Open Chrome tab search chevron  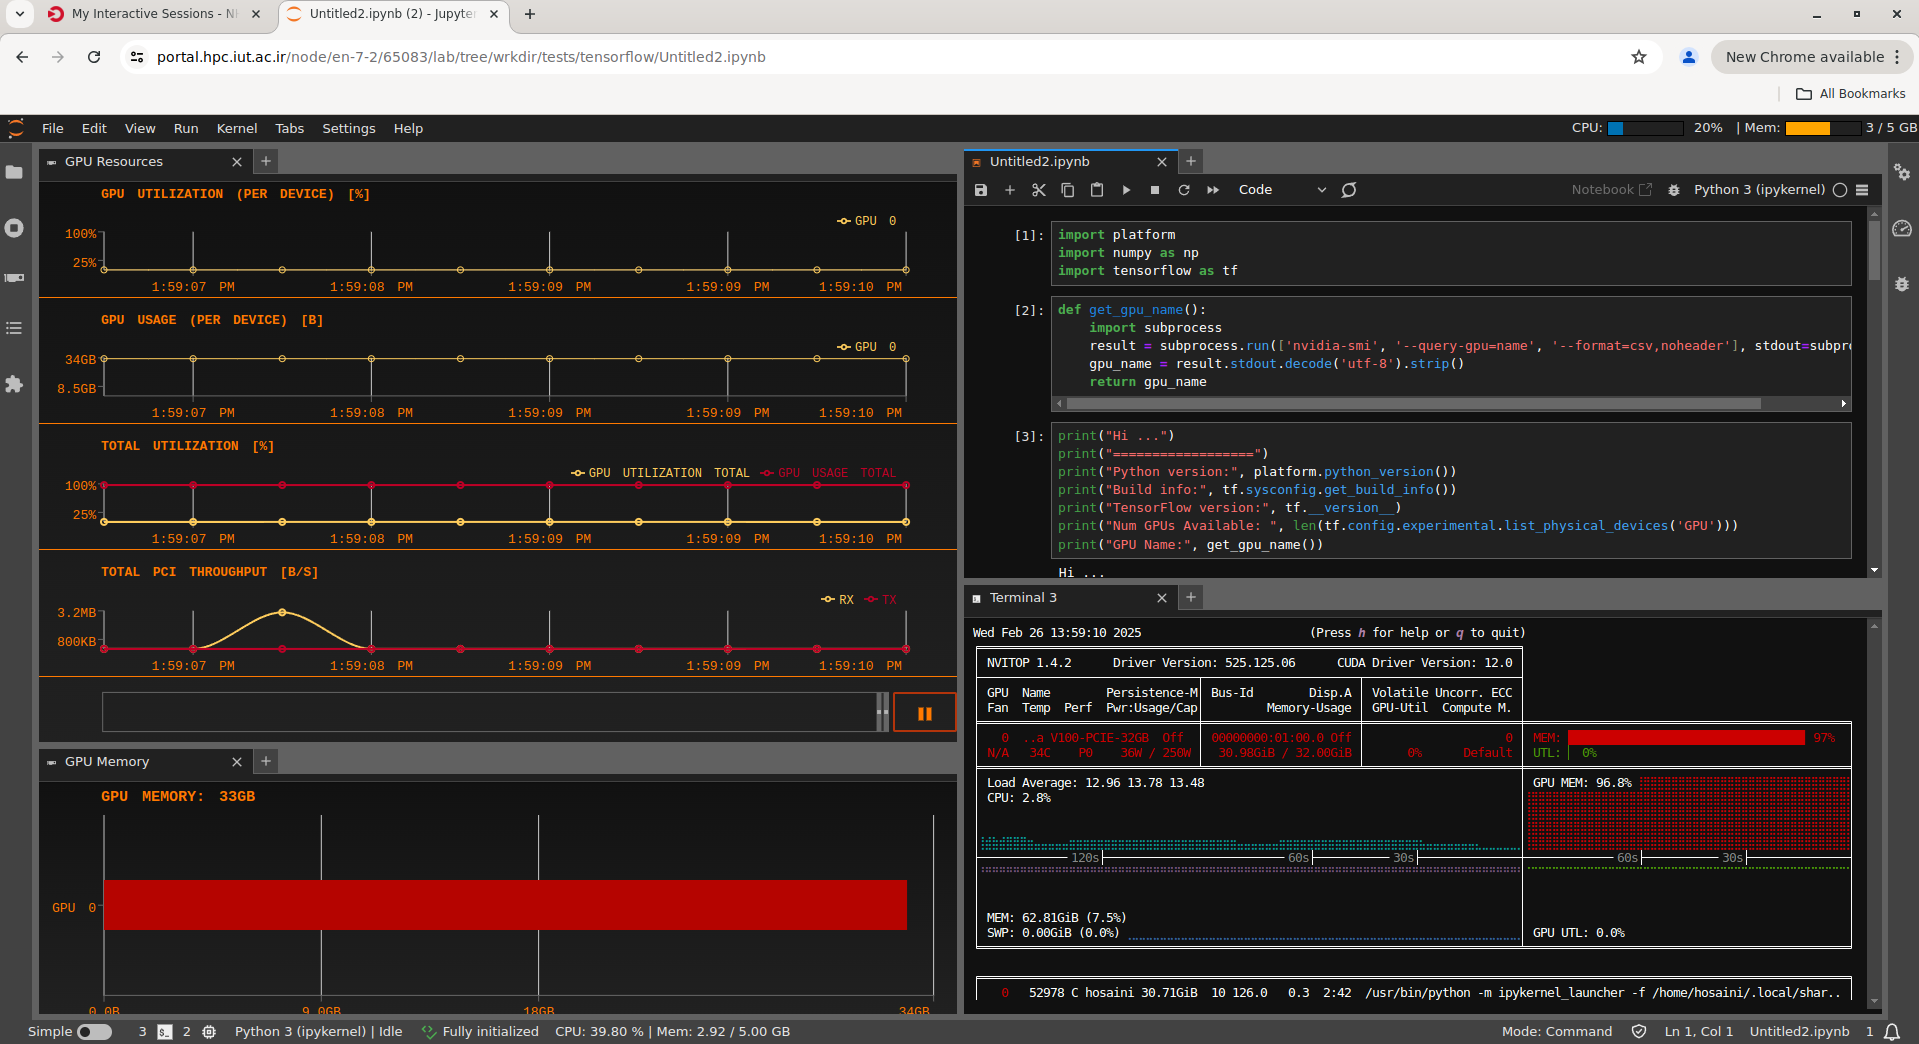coord(20,14)
